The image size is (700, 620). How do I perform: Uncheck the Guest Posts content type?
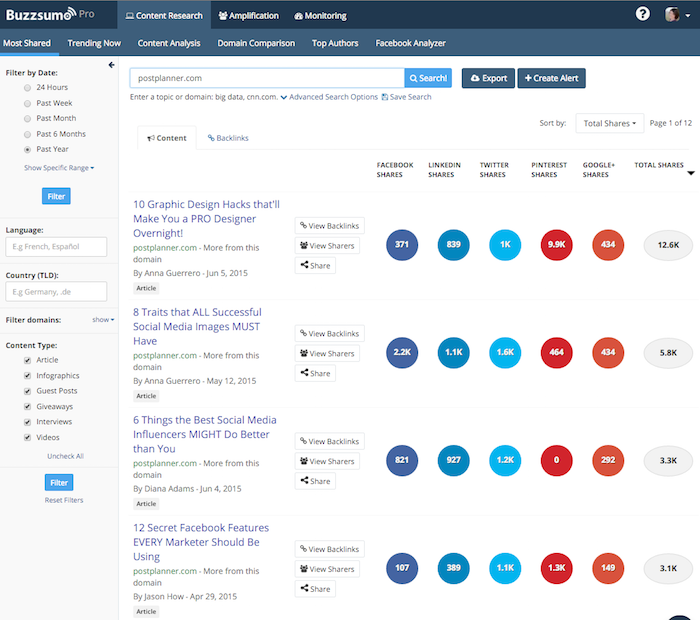pos(28,391)
